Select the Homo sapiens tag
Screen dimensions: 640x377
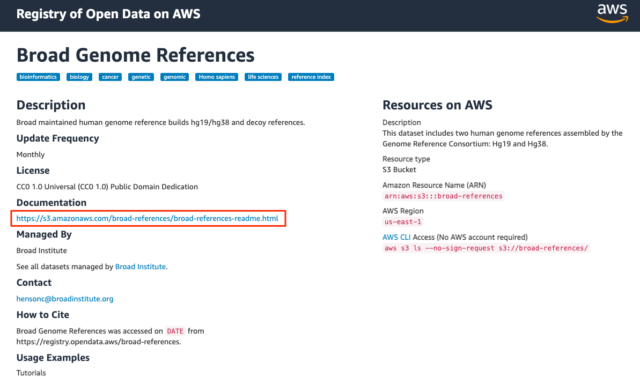point(216,77)
